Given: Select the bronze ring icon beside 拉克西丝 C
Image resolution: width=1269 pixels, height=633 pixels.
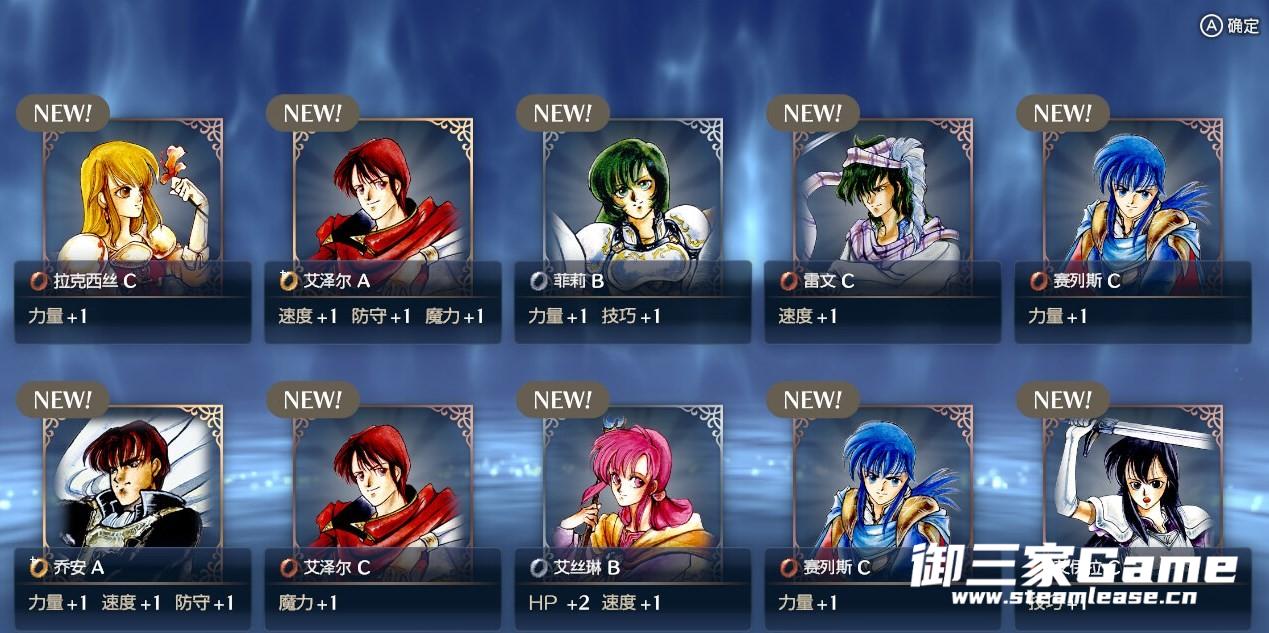Looking at the screenshot, I should 36,281.
